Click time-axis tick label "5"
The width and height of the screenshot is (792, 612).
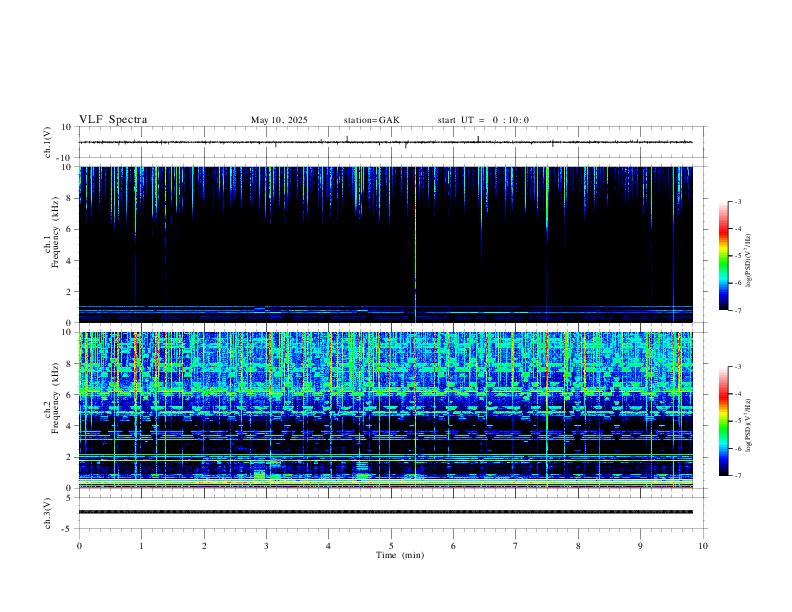coord(391,546)
